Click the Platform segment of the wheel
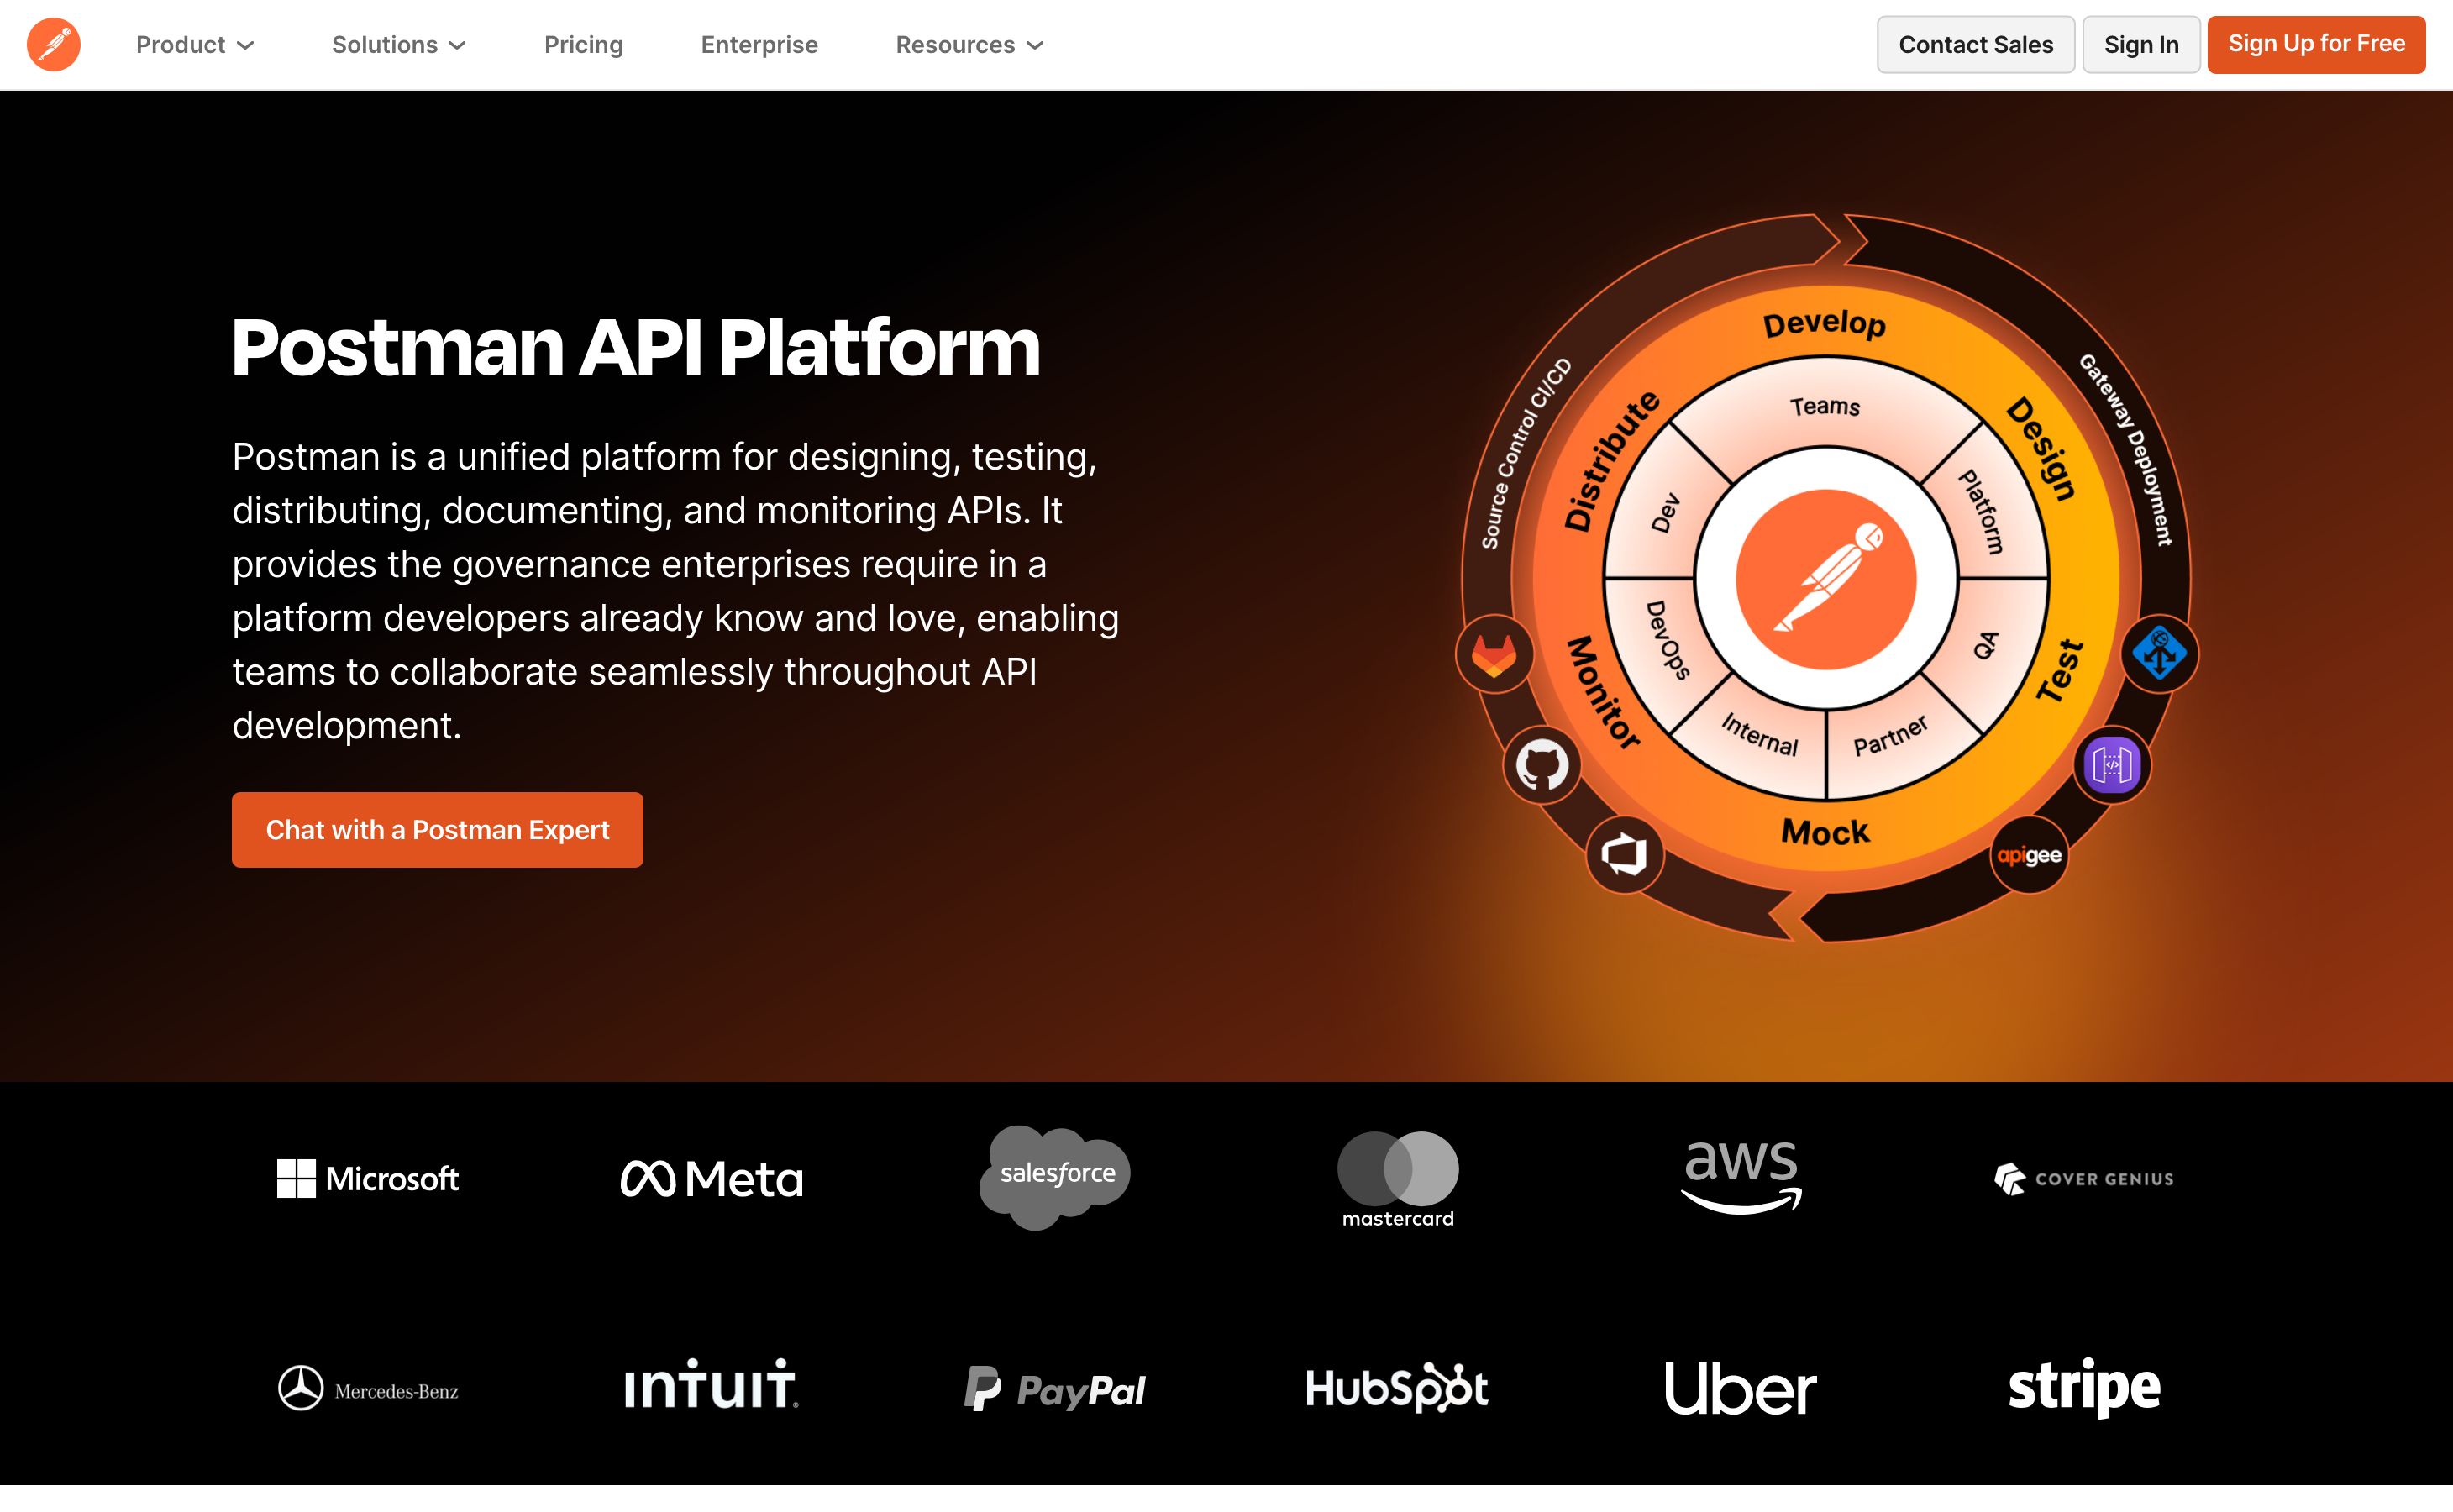This screenshot has width=2453, height=1512. [x=1982, y=511]
